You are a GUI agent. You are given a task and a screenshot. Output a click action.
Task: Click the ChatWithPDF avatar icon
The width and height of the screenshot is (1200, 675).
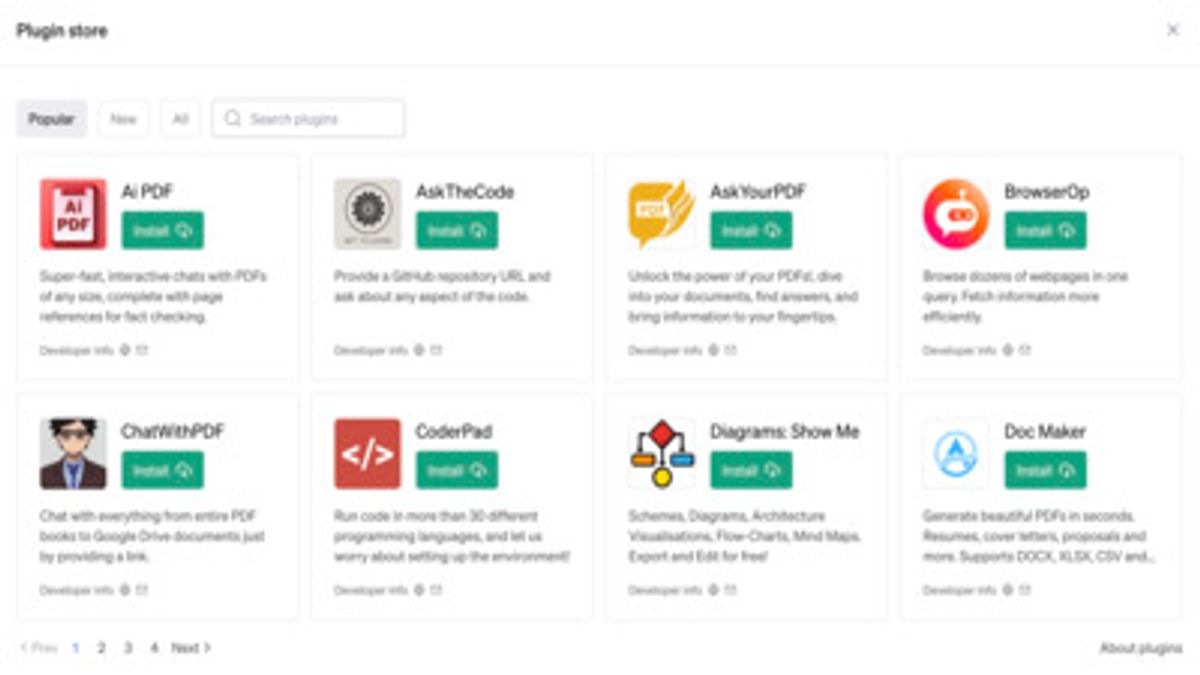pyautogui.click(x=73, y=454)
